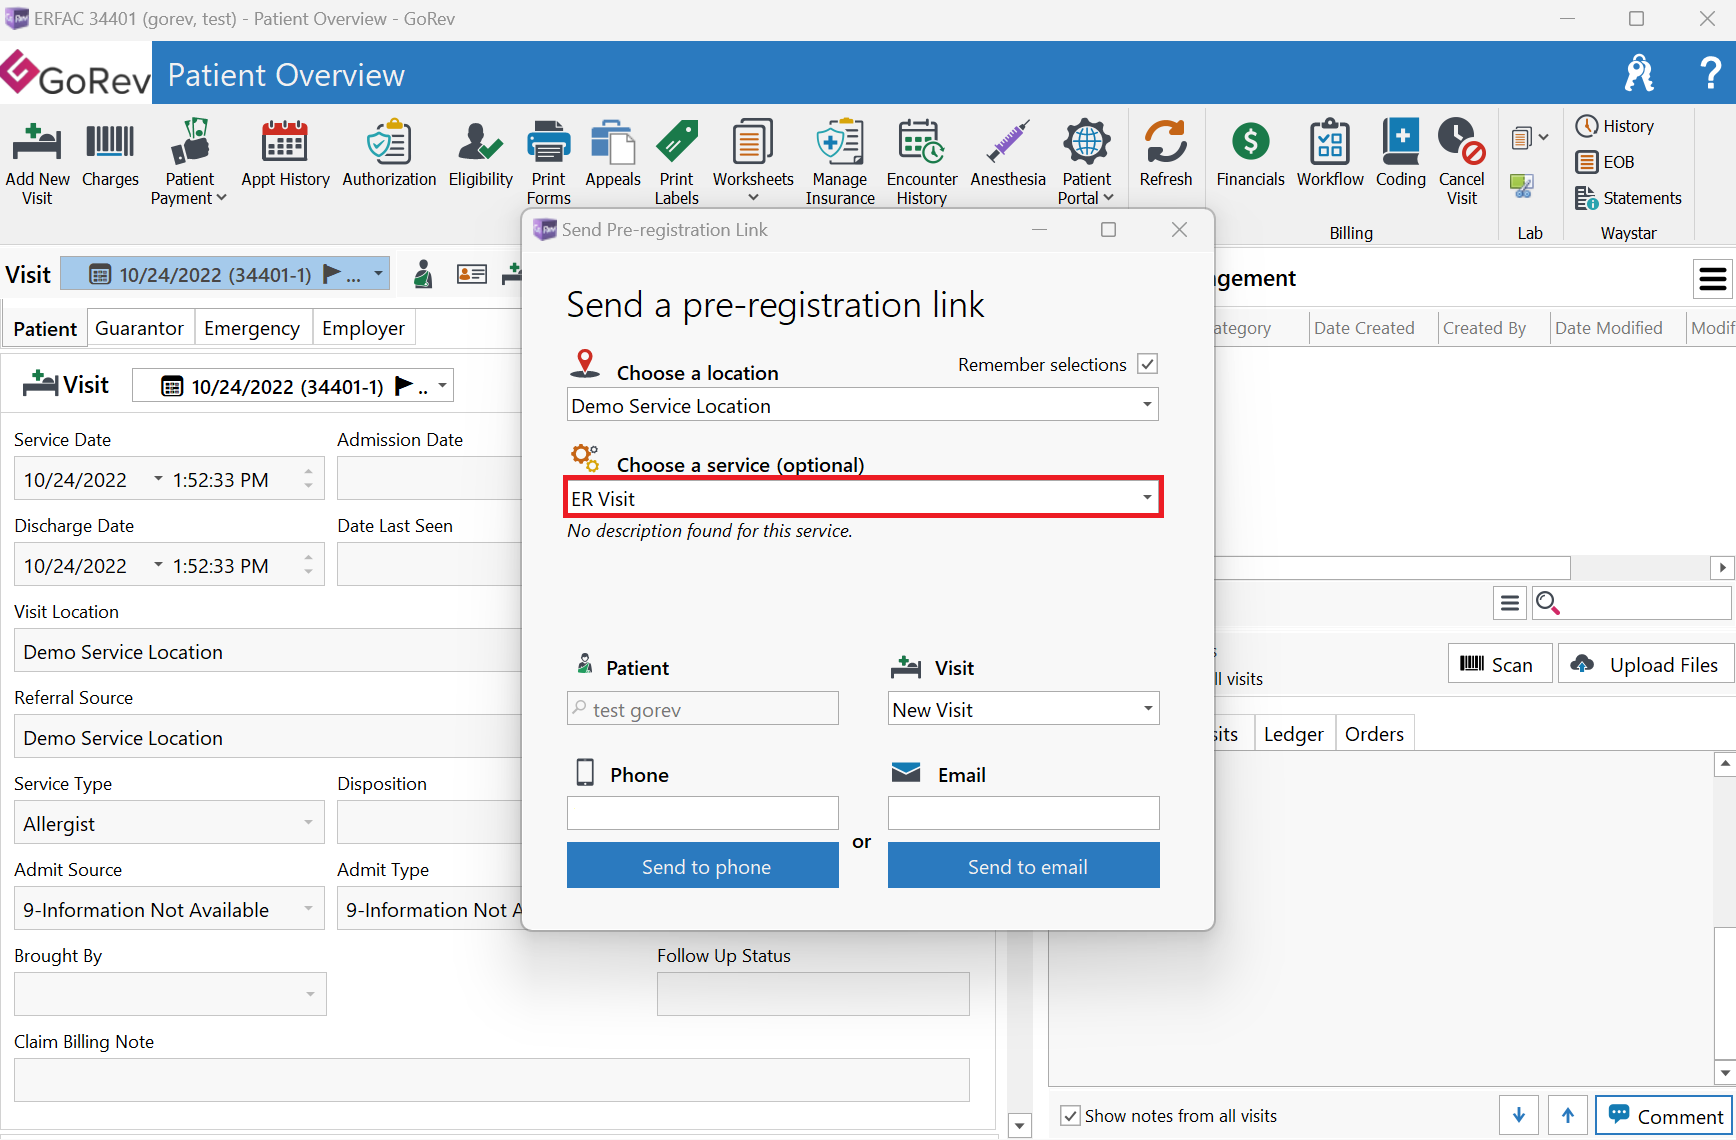Open document management hamburger menu
The image size is (1736, 1140).
click(x=1713, y=279)
